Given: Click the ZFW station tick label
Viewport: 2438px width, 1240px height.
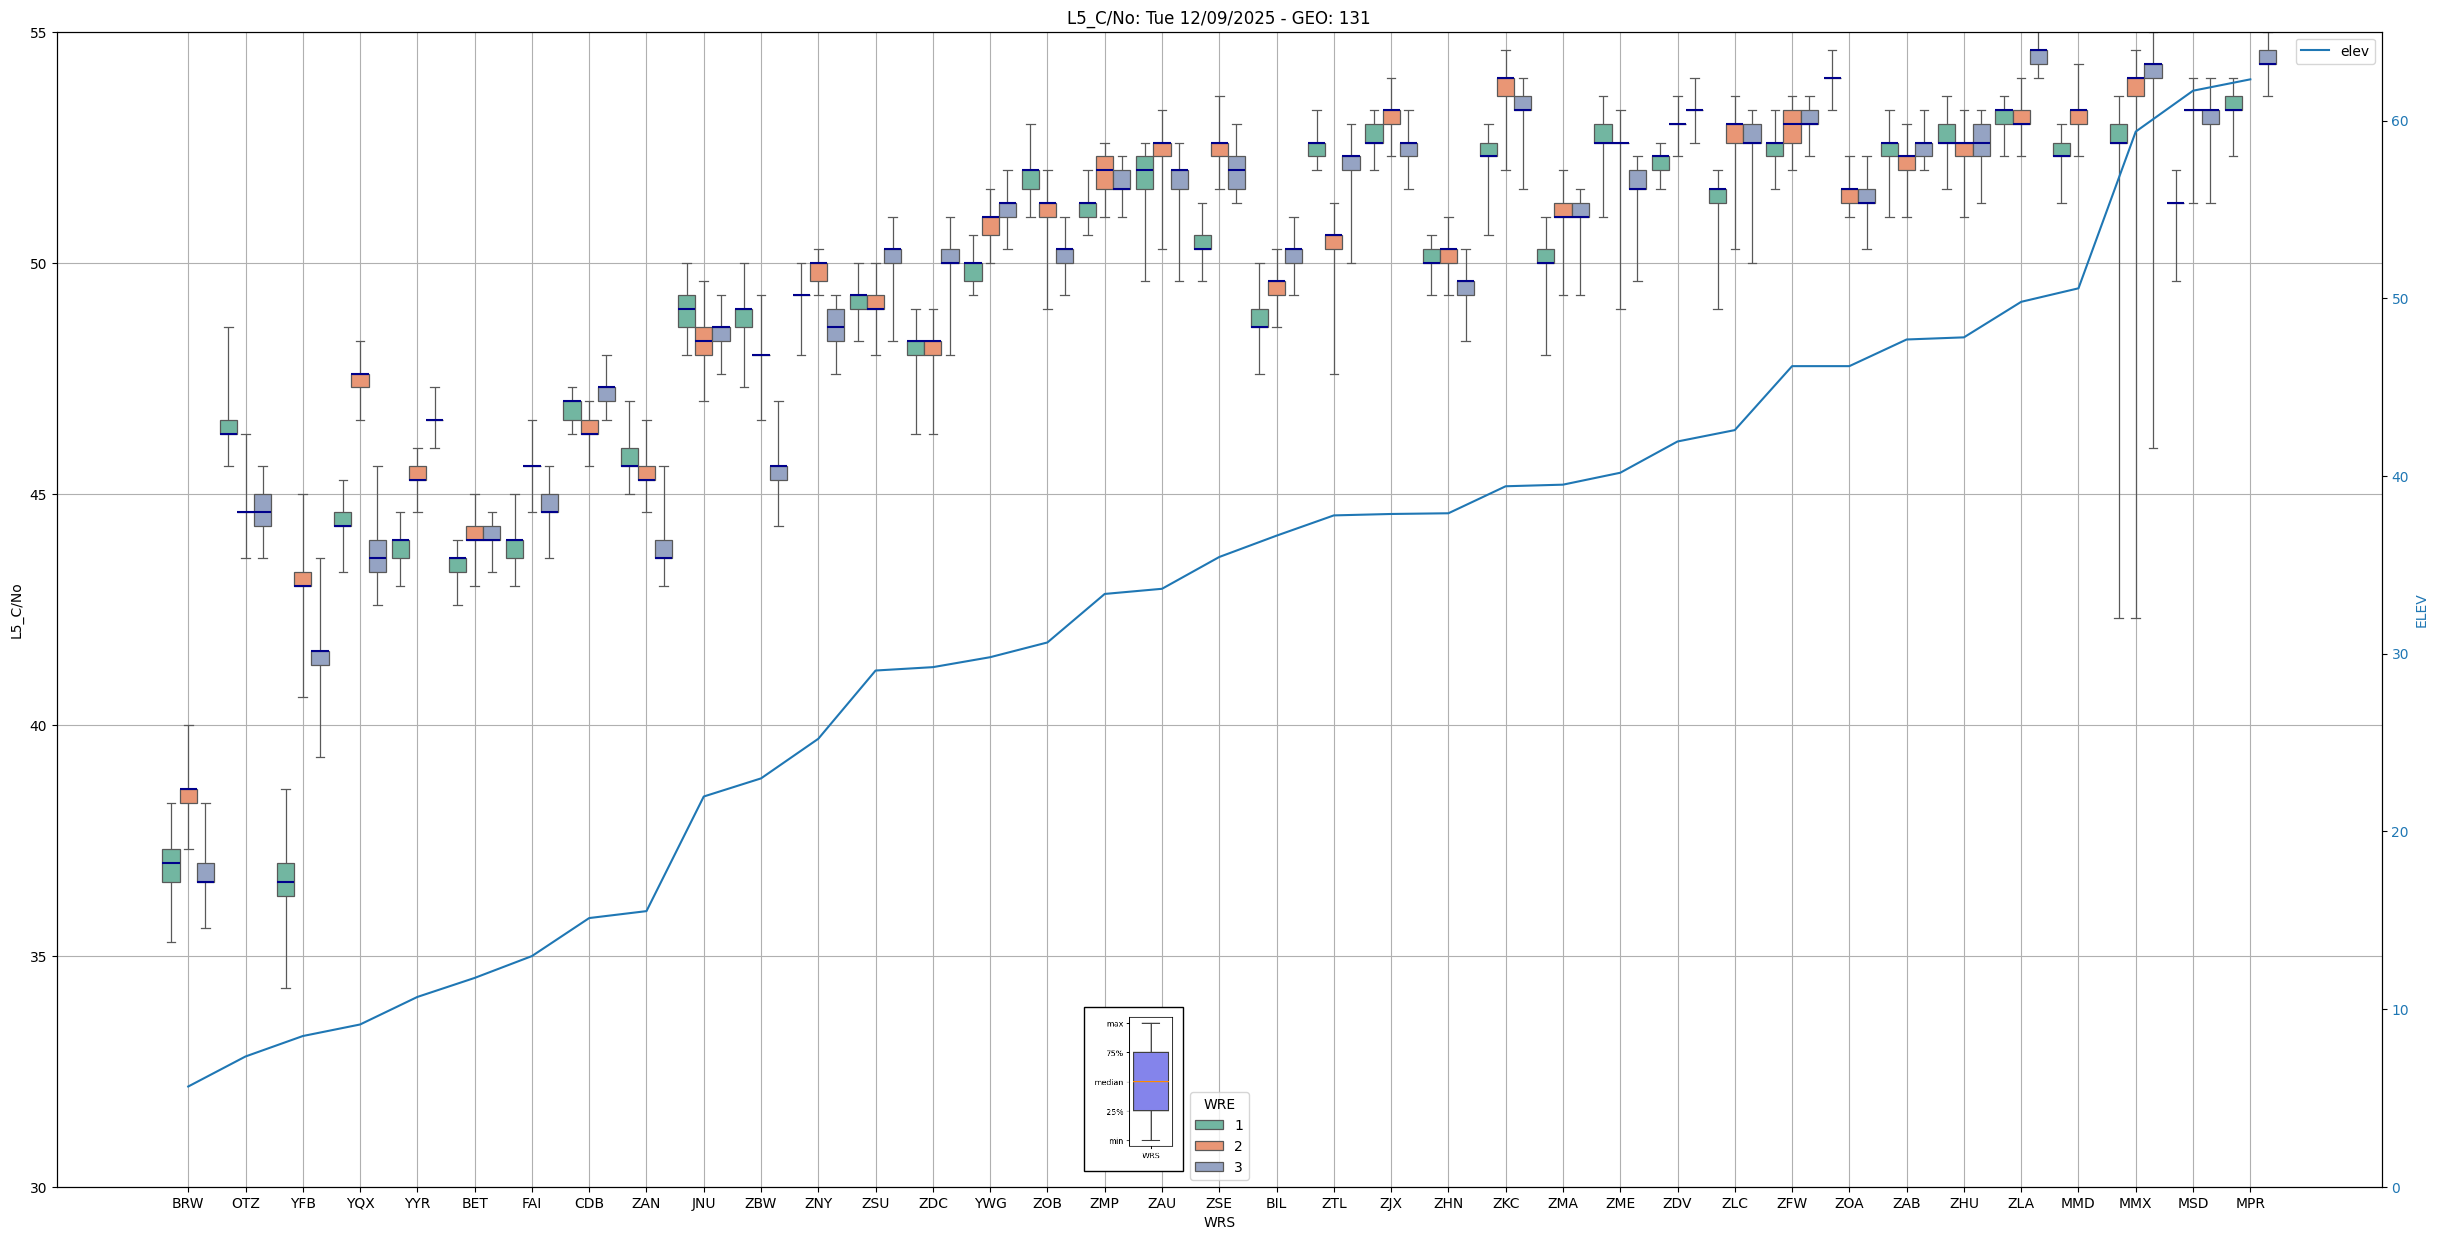Looking at the screenshot, I should tap(1792, 1203).
